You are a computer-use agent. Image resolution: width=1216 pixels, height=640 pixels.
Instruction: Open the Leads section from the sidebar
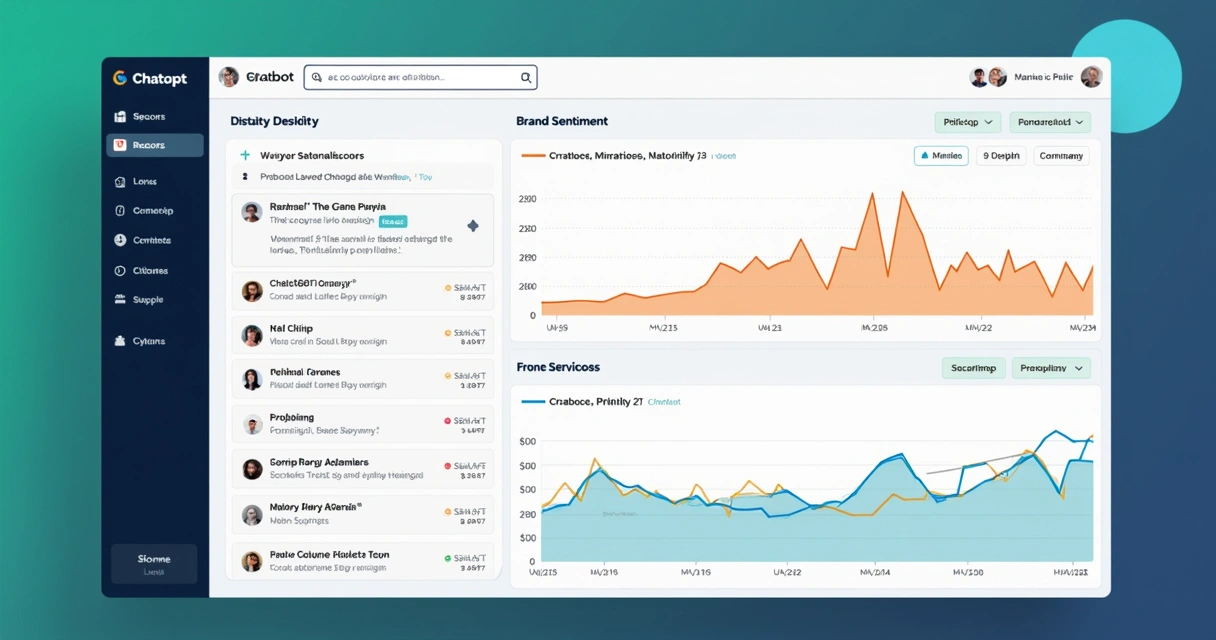pyautogui.click(x=120, y=181)
